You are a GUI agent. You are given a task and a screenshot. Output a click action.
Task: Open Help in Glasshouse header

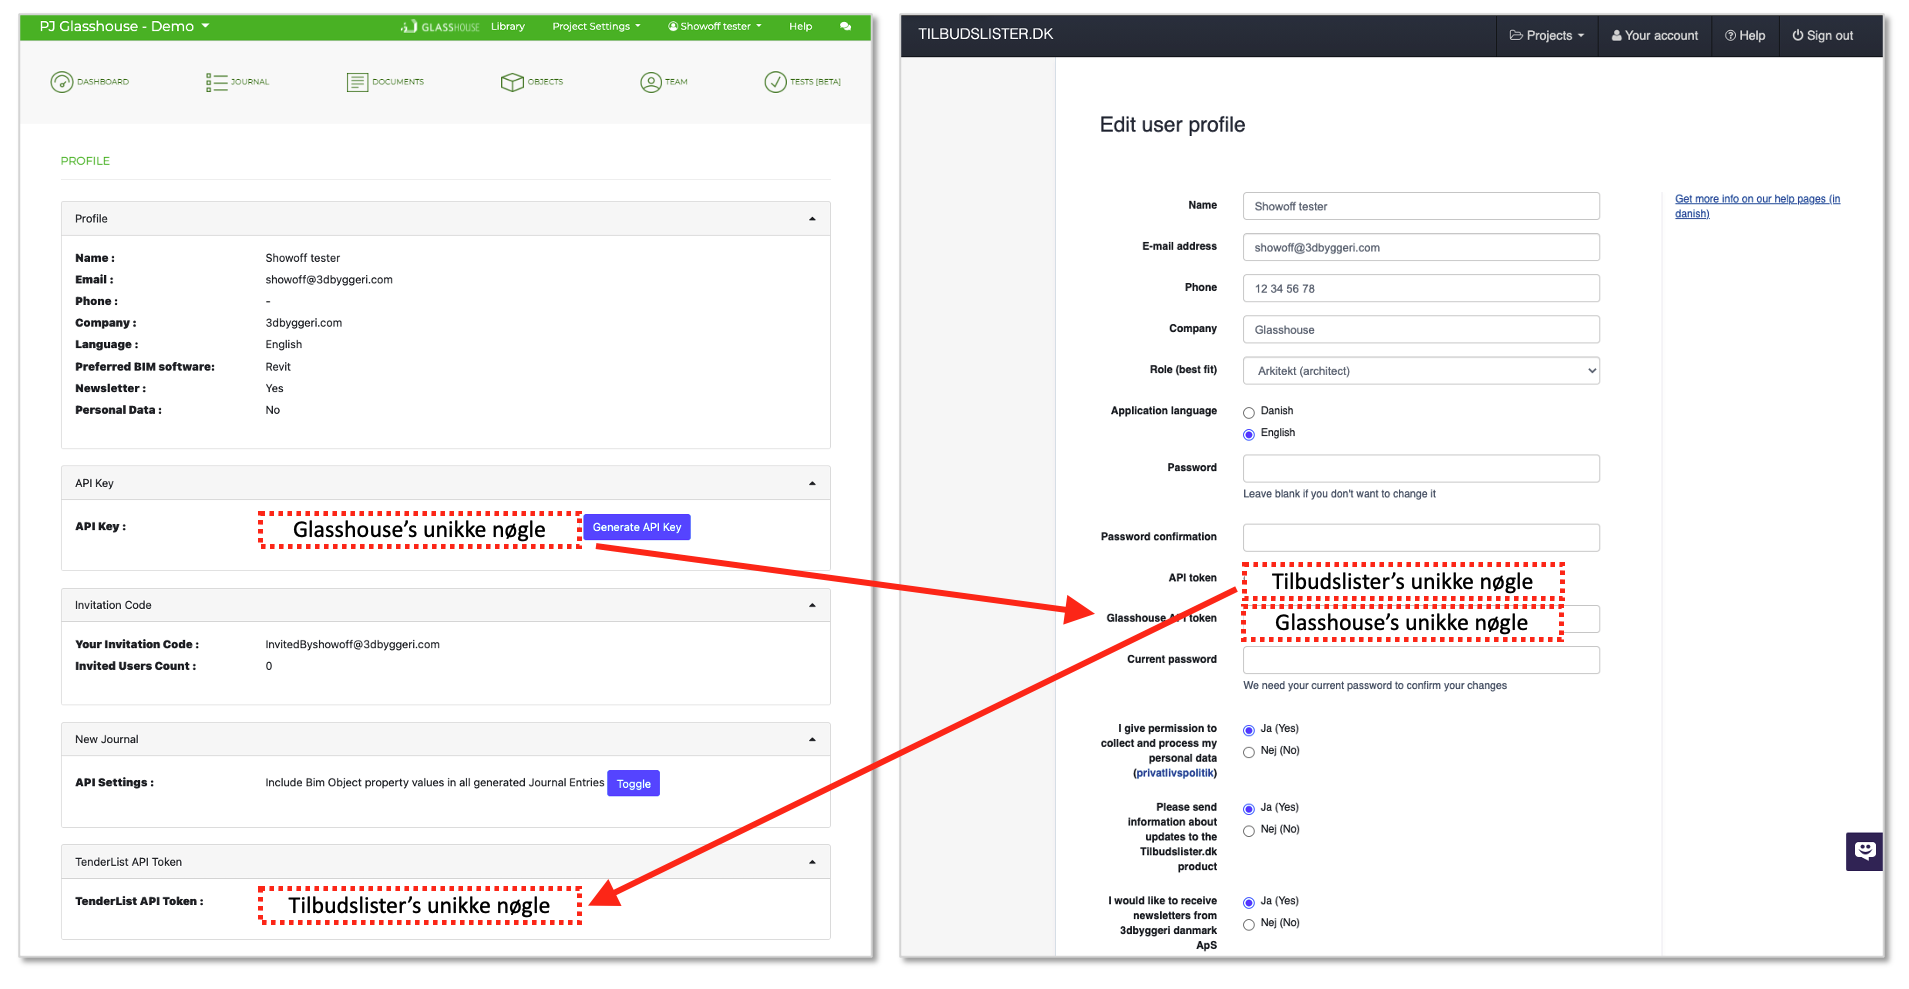tap(800, 27)
